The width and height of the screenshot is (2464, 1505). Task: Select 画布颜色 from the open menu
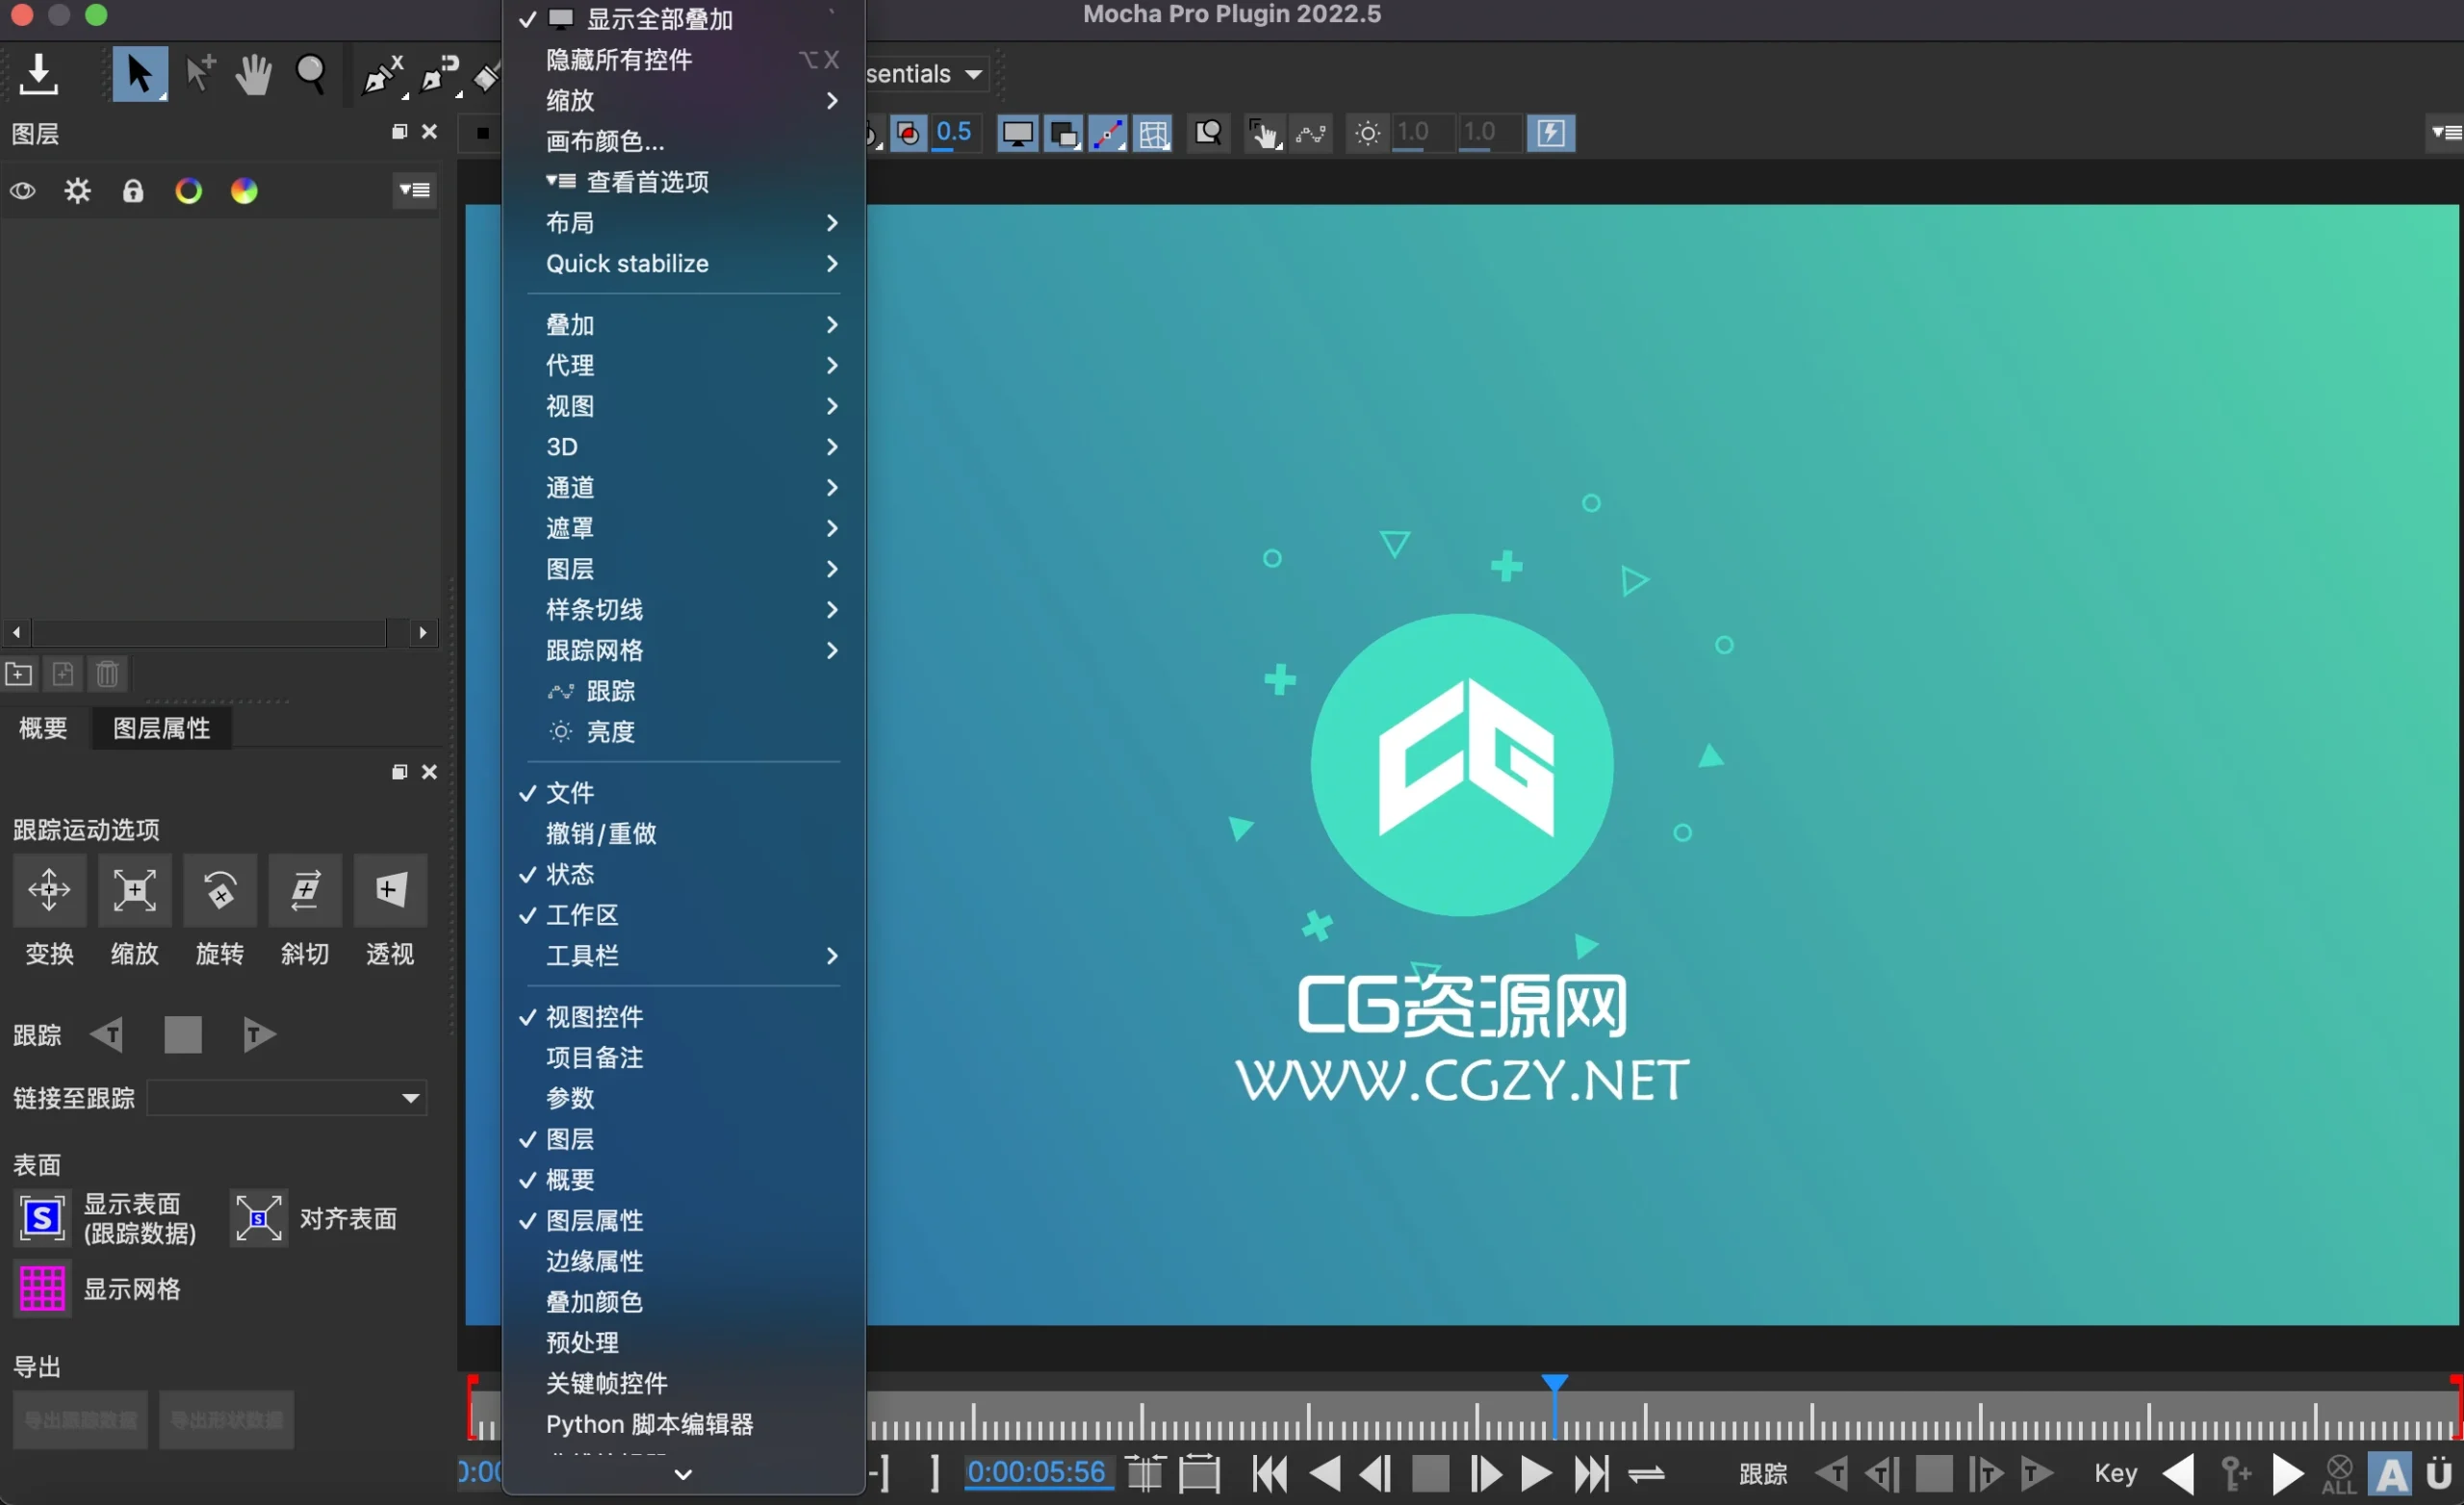[x=604, y=141]
